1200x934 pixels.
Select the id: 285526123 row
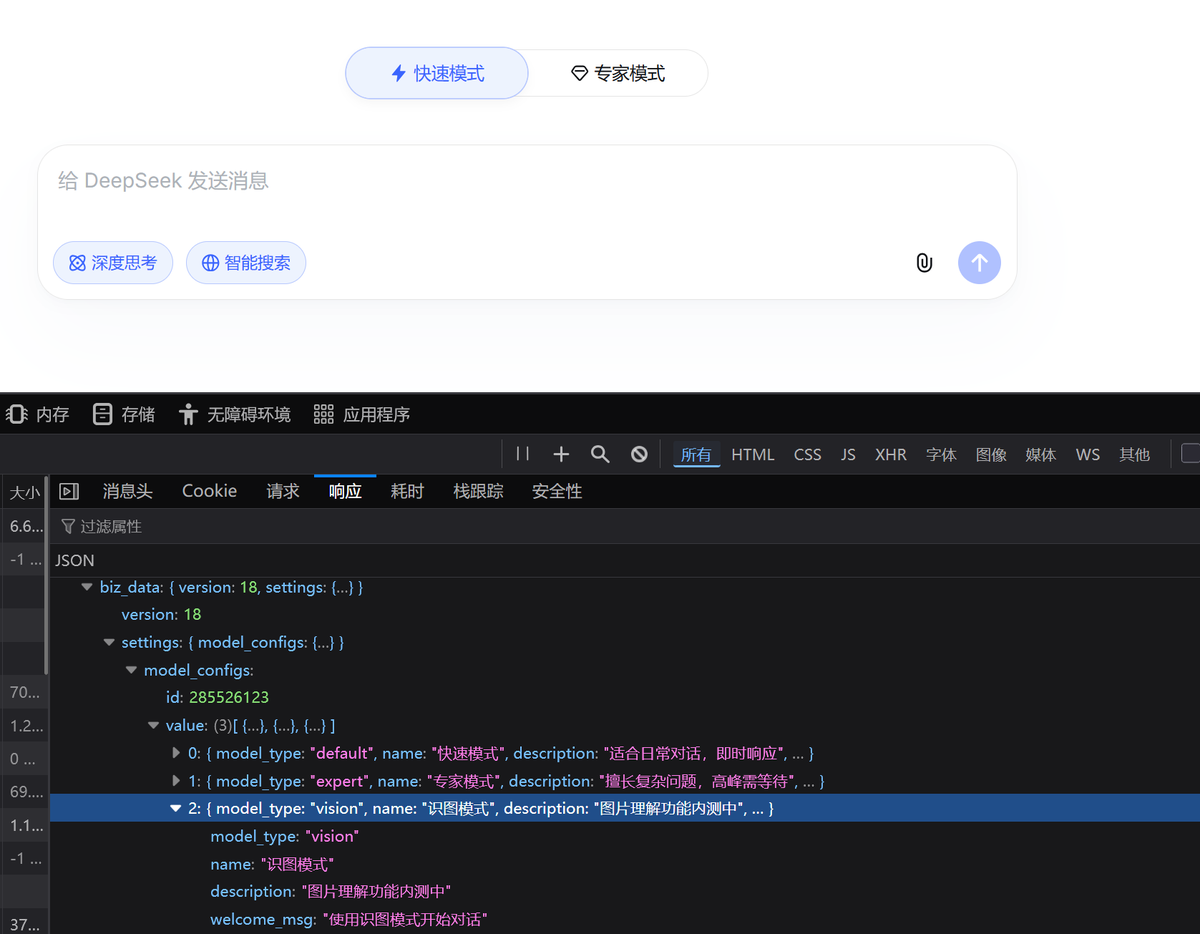point(625,697)
